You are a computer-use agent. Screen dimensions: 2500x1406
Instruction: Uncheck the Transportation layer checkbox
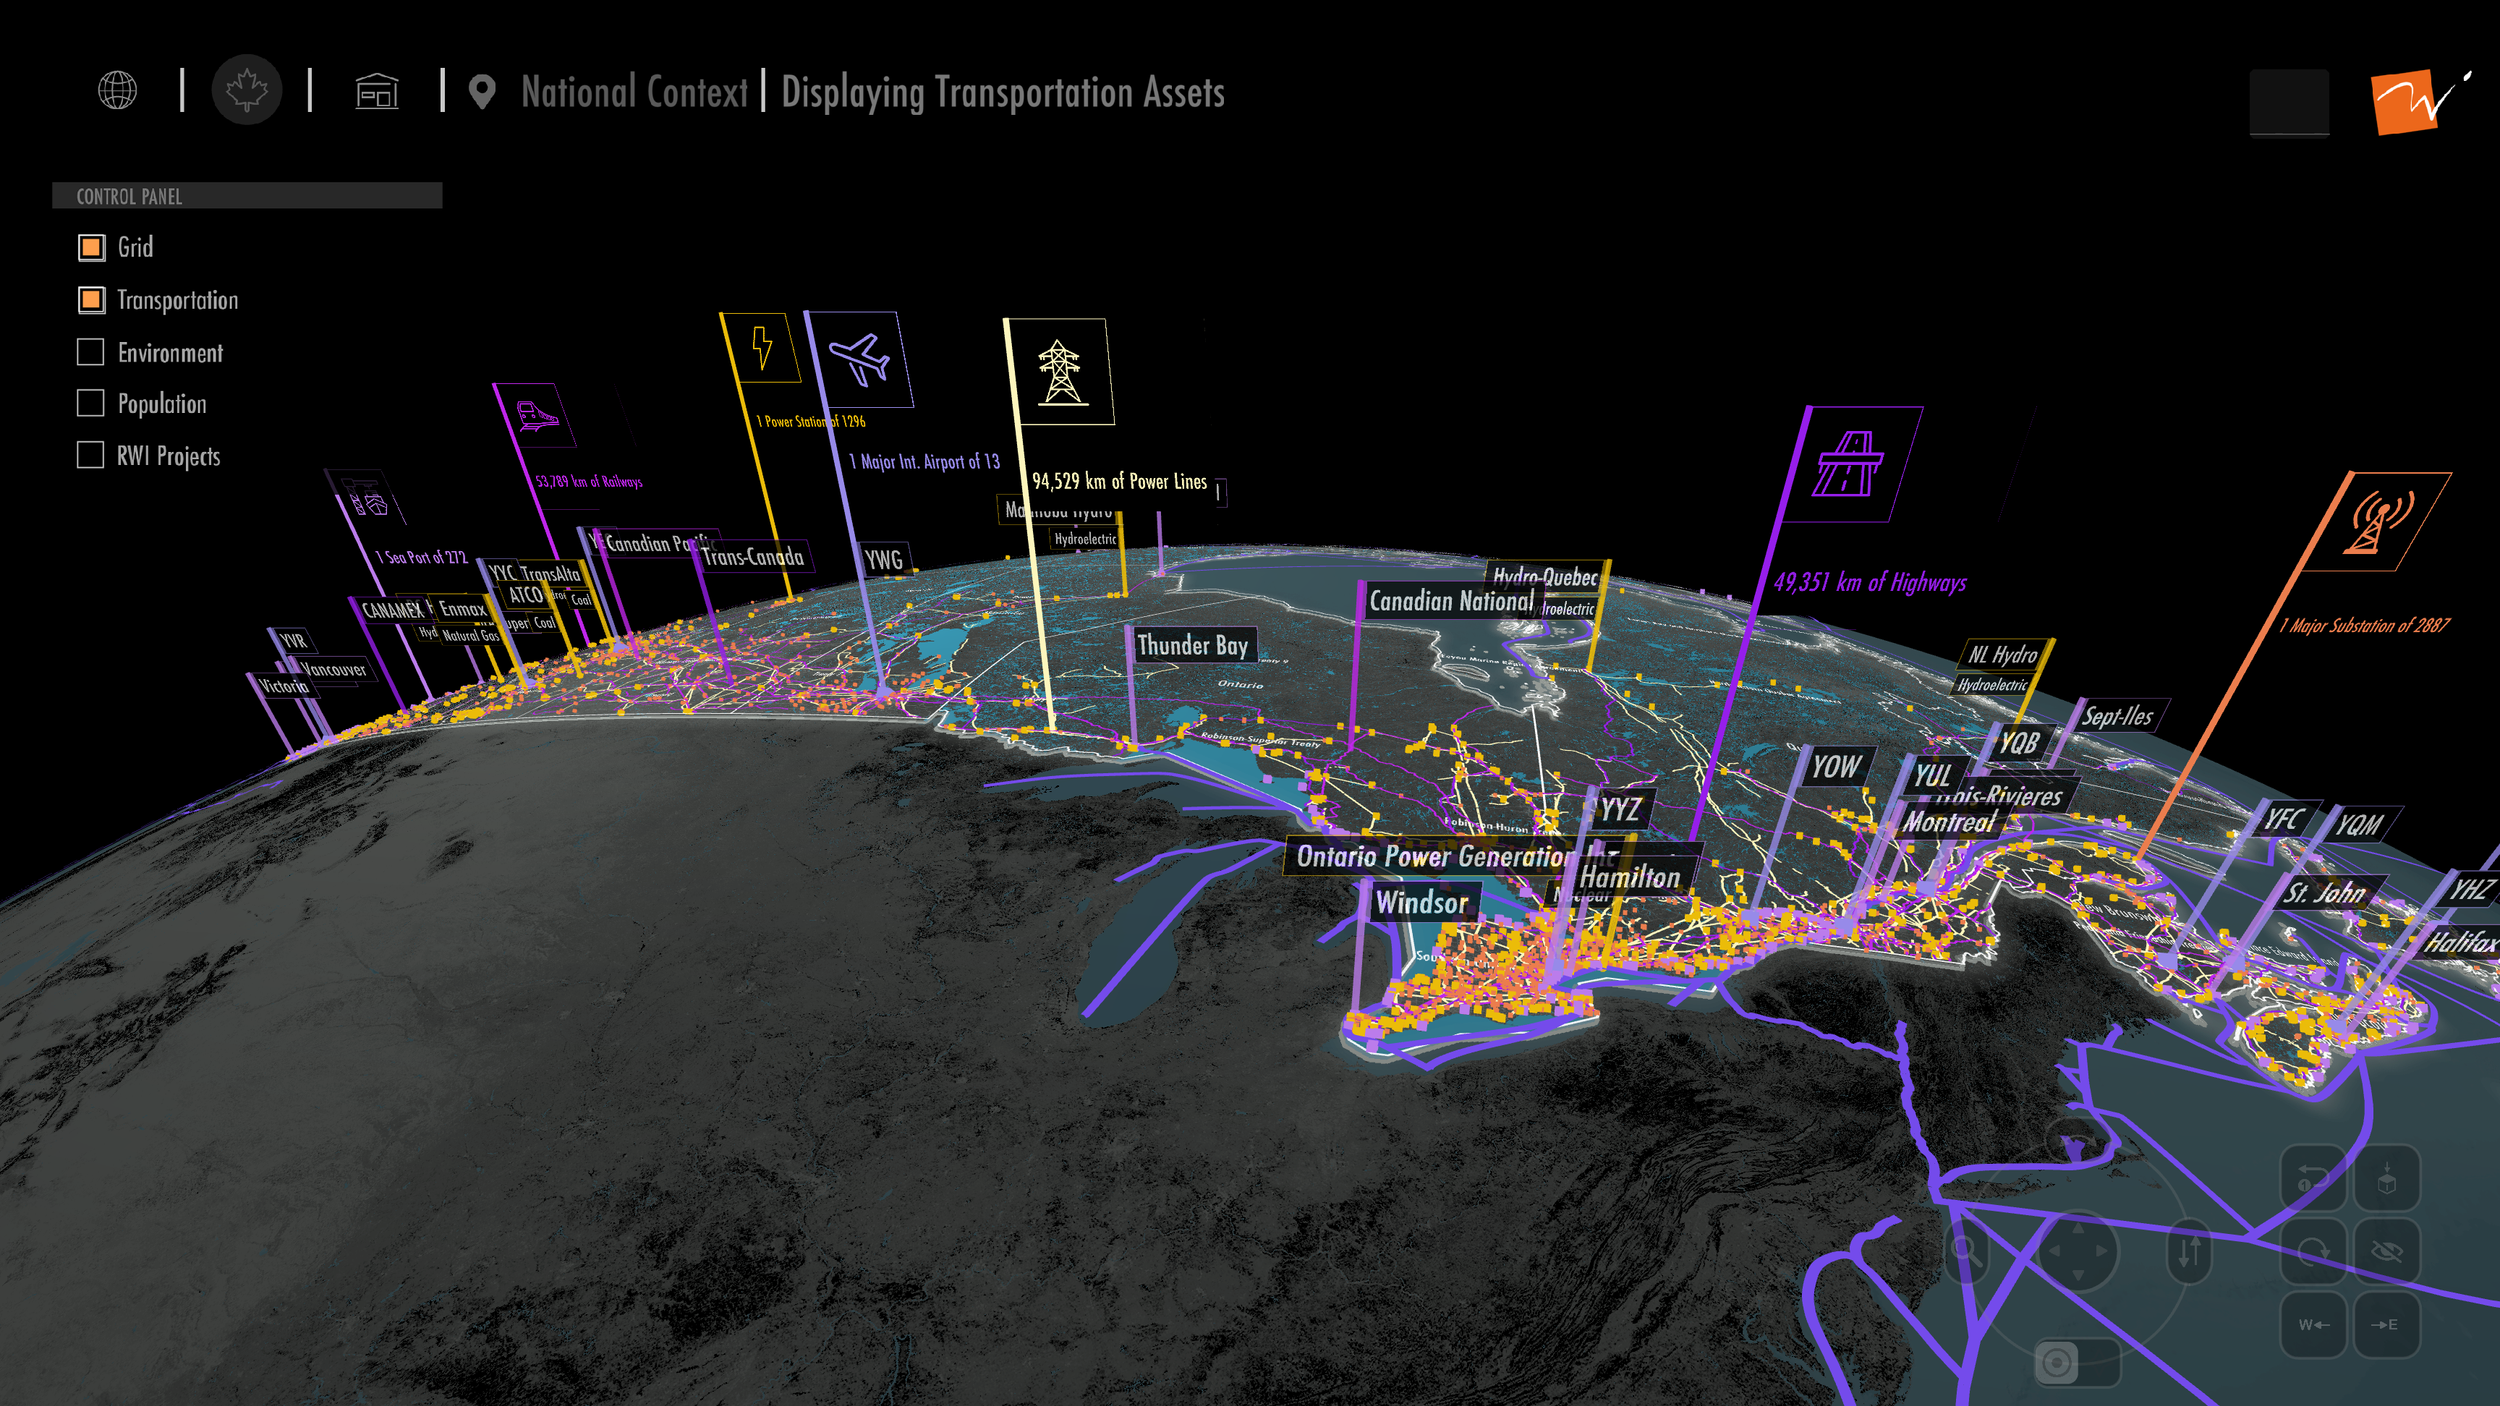point(91,300)
